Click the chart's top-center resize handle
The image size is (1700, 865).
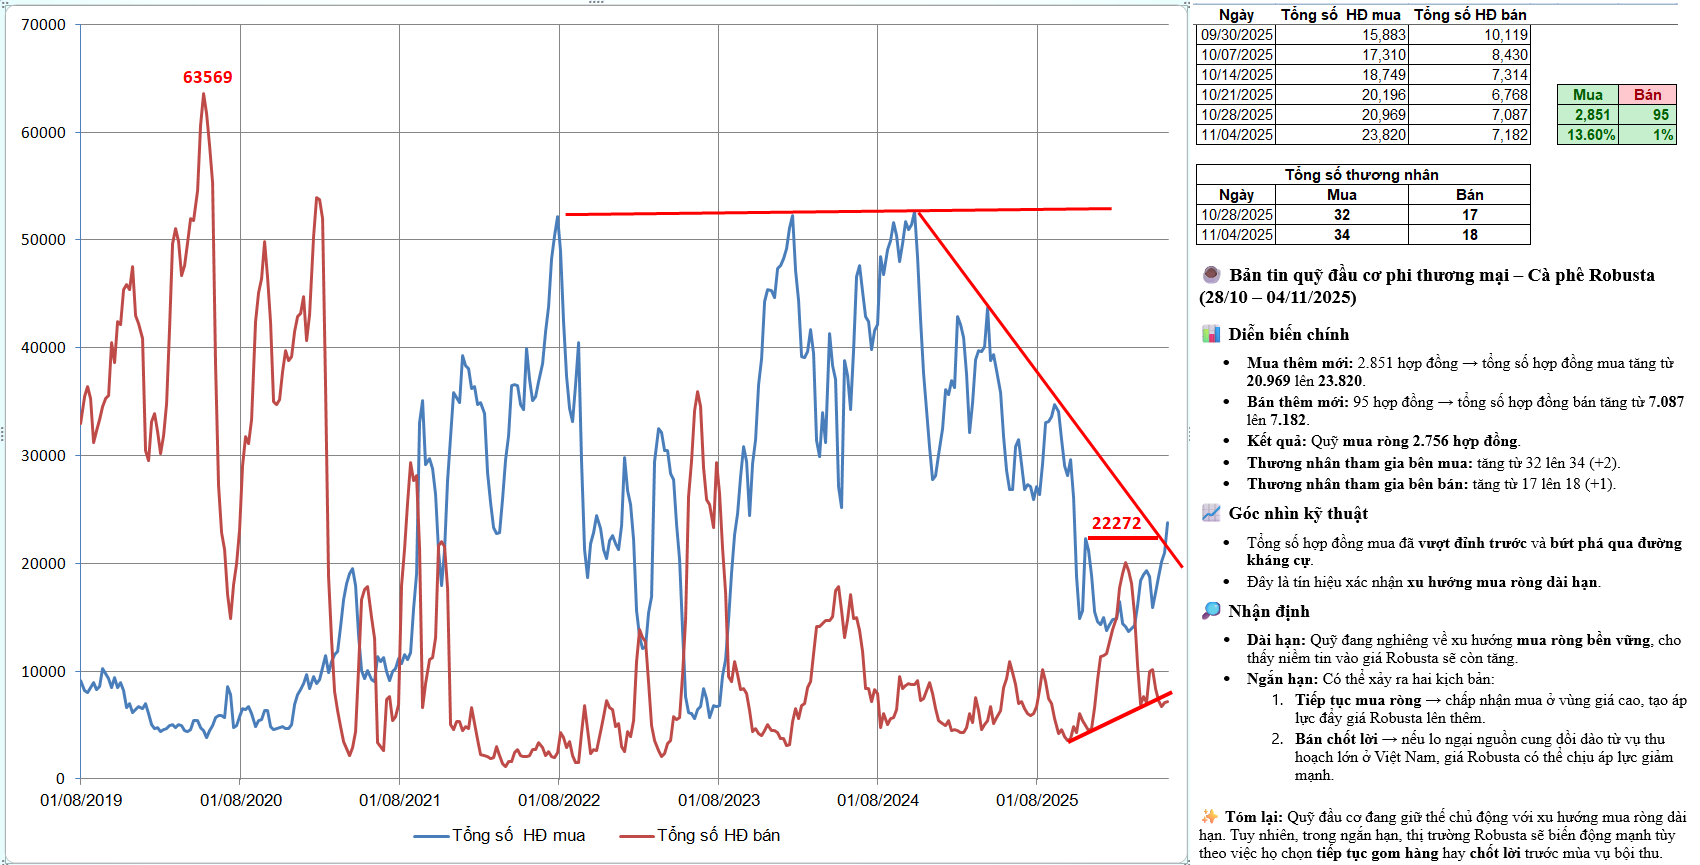click(596, 3)
